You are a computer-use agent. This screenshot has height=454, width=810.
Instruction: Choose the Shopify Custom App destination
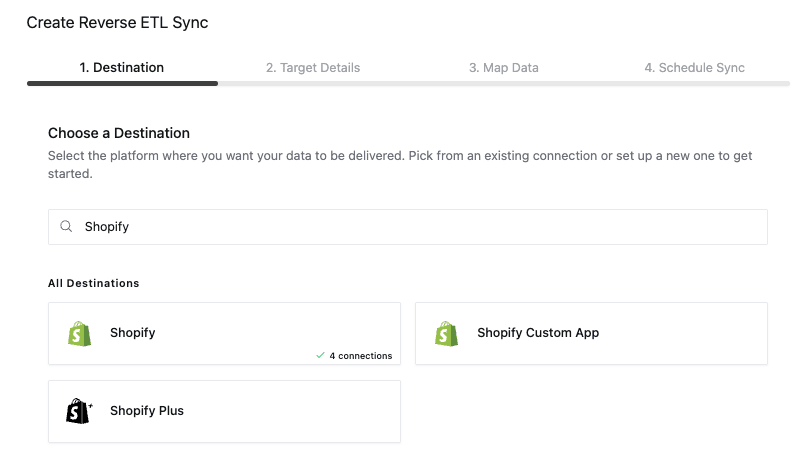click(x=591, y=334)
